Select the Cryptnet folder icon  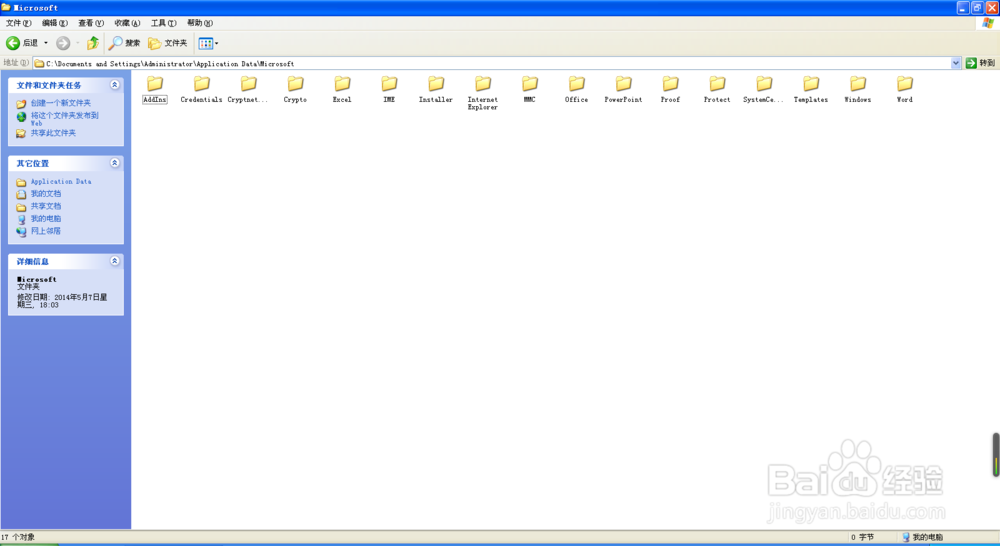tap(249, 84)
